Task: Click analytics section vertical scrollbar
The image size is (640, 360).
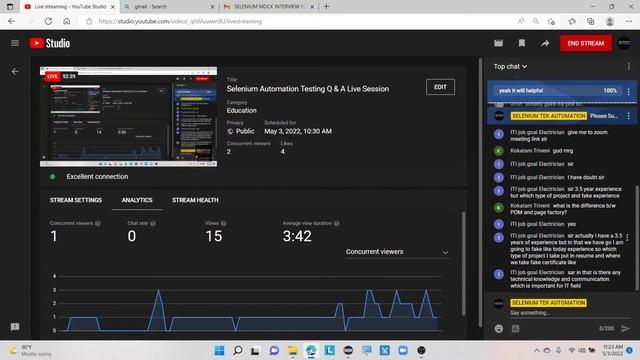Action: [x=463, y=263]
